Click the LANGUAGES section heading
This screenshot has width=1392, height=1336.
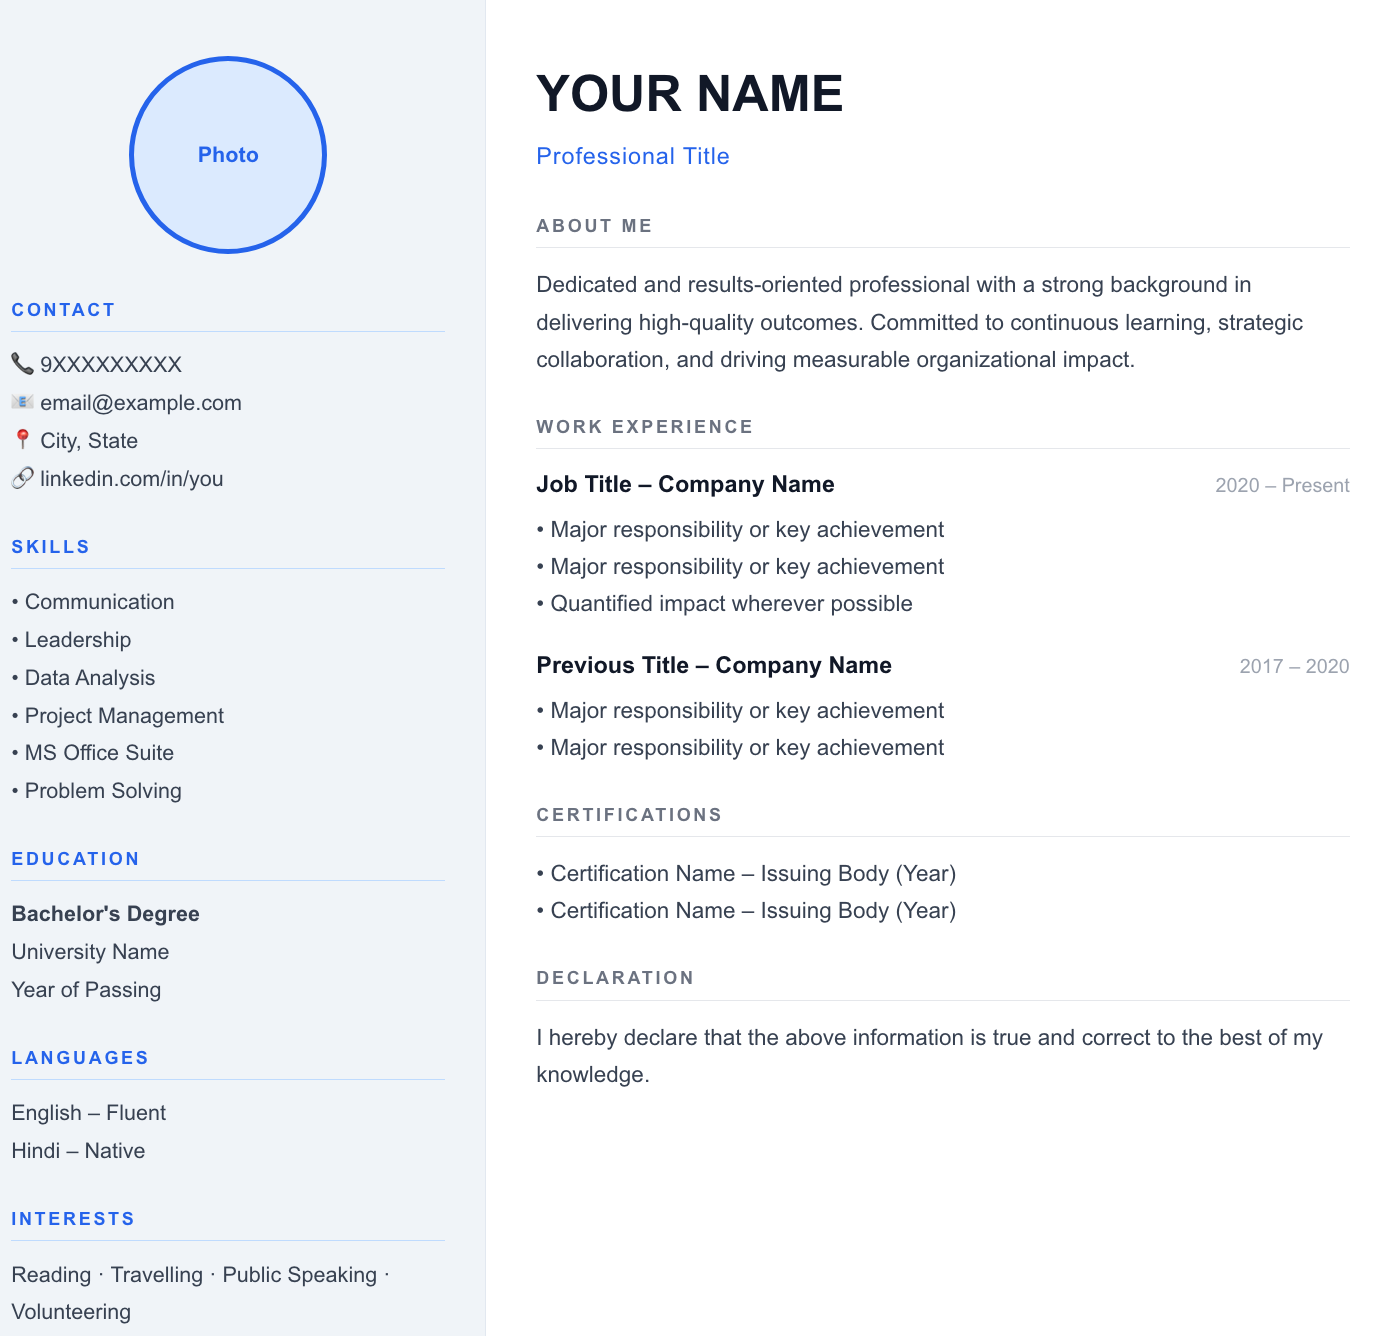(80, 1058)
